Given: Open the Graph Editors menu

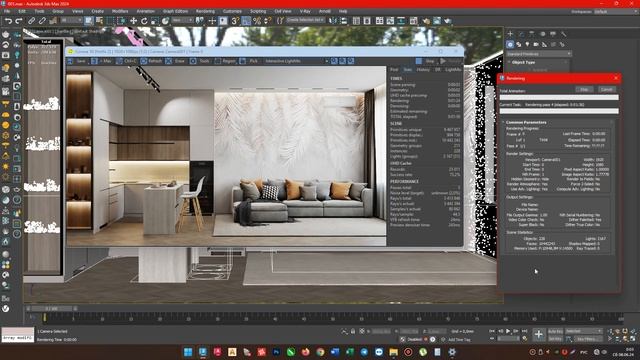Looking at the screenshot, I should tap(176, 11).
